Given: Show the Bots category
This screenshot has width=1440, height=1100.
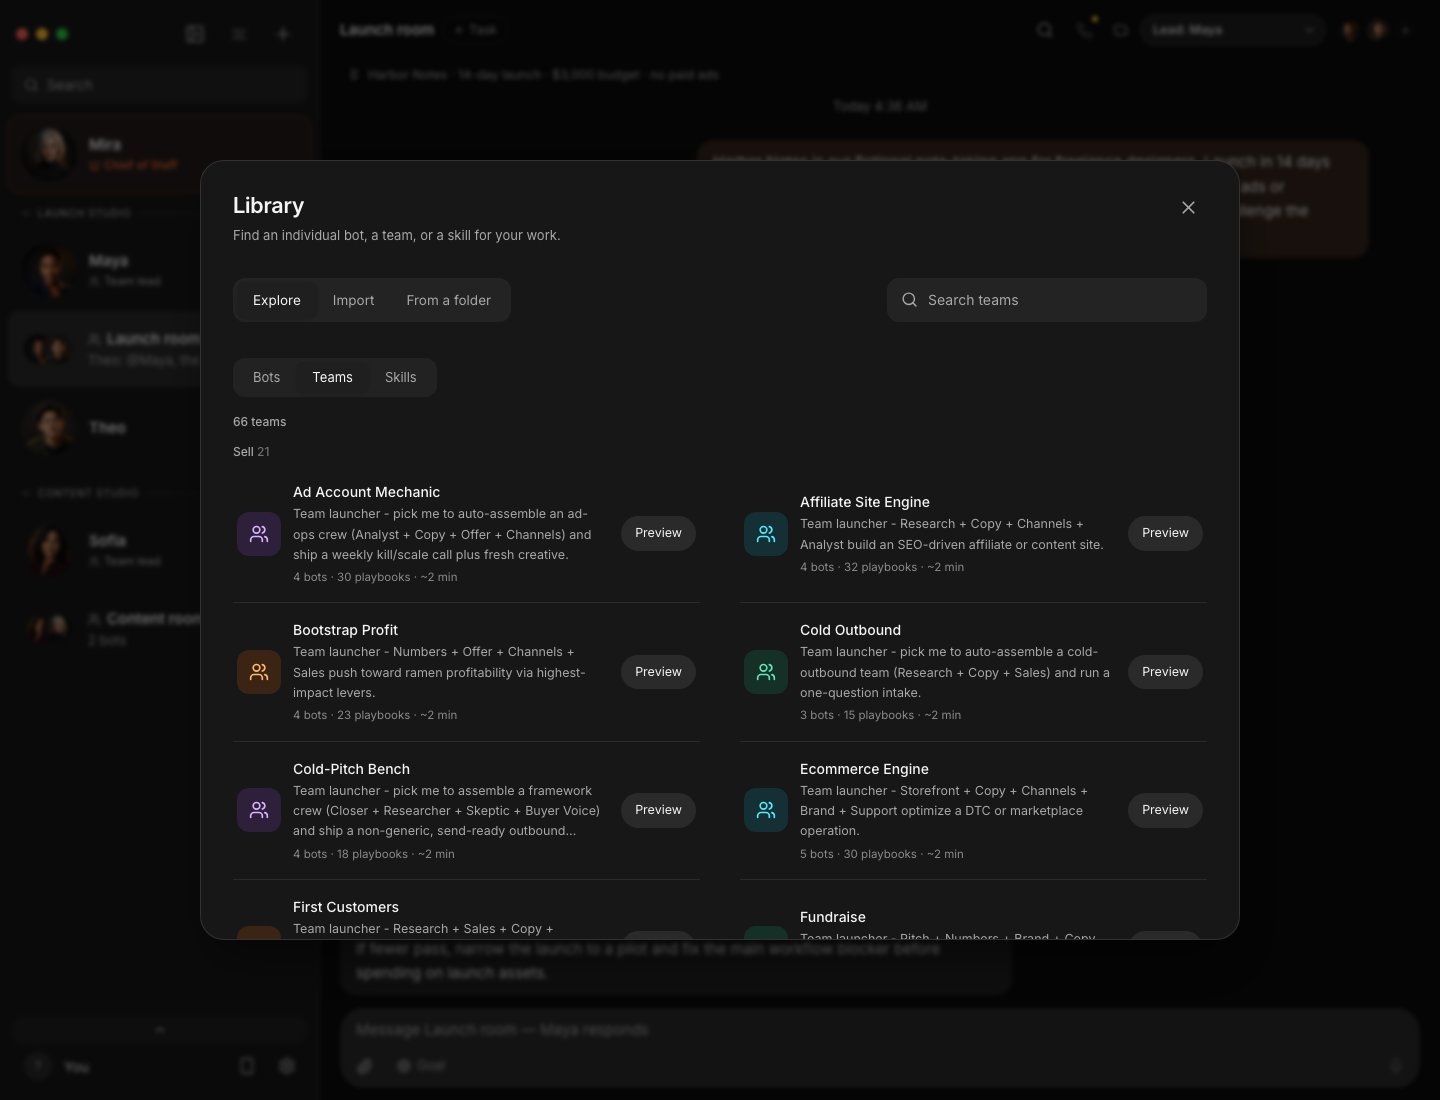Looking at the screenshot, I should pyautogui.click(x=266, y=377).
